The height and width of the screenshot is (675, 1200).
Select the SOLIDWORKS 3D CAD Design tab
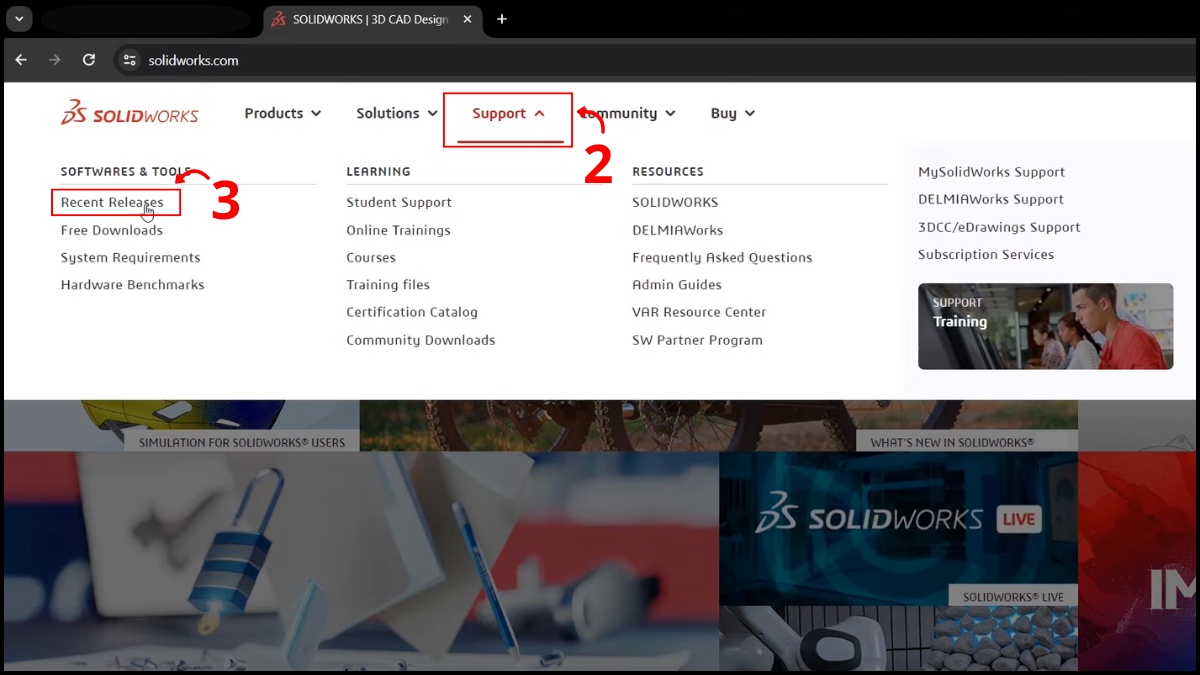[370, 19]
